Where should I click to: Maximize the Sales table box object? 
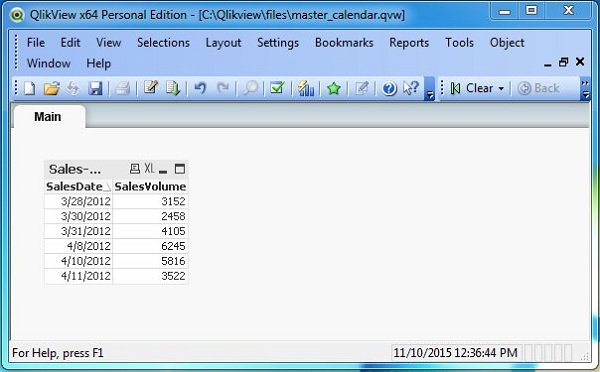click(179, 169)
